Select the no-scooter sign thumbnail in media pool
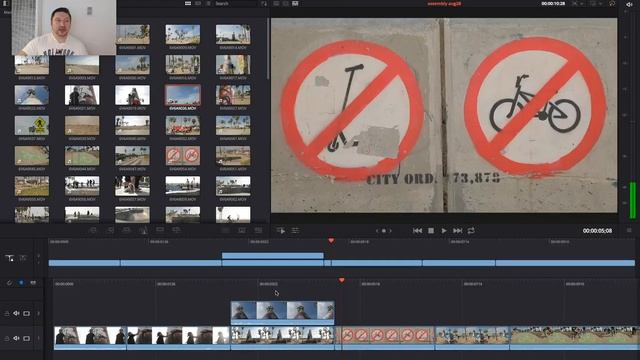This screenshot has width=640, height=360. pyautogui.click(x=182, y=156)
